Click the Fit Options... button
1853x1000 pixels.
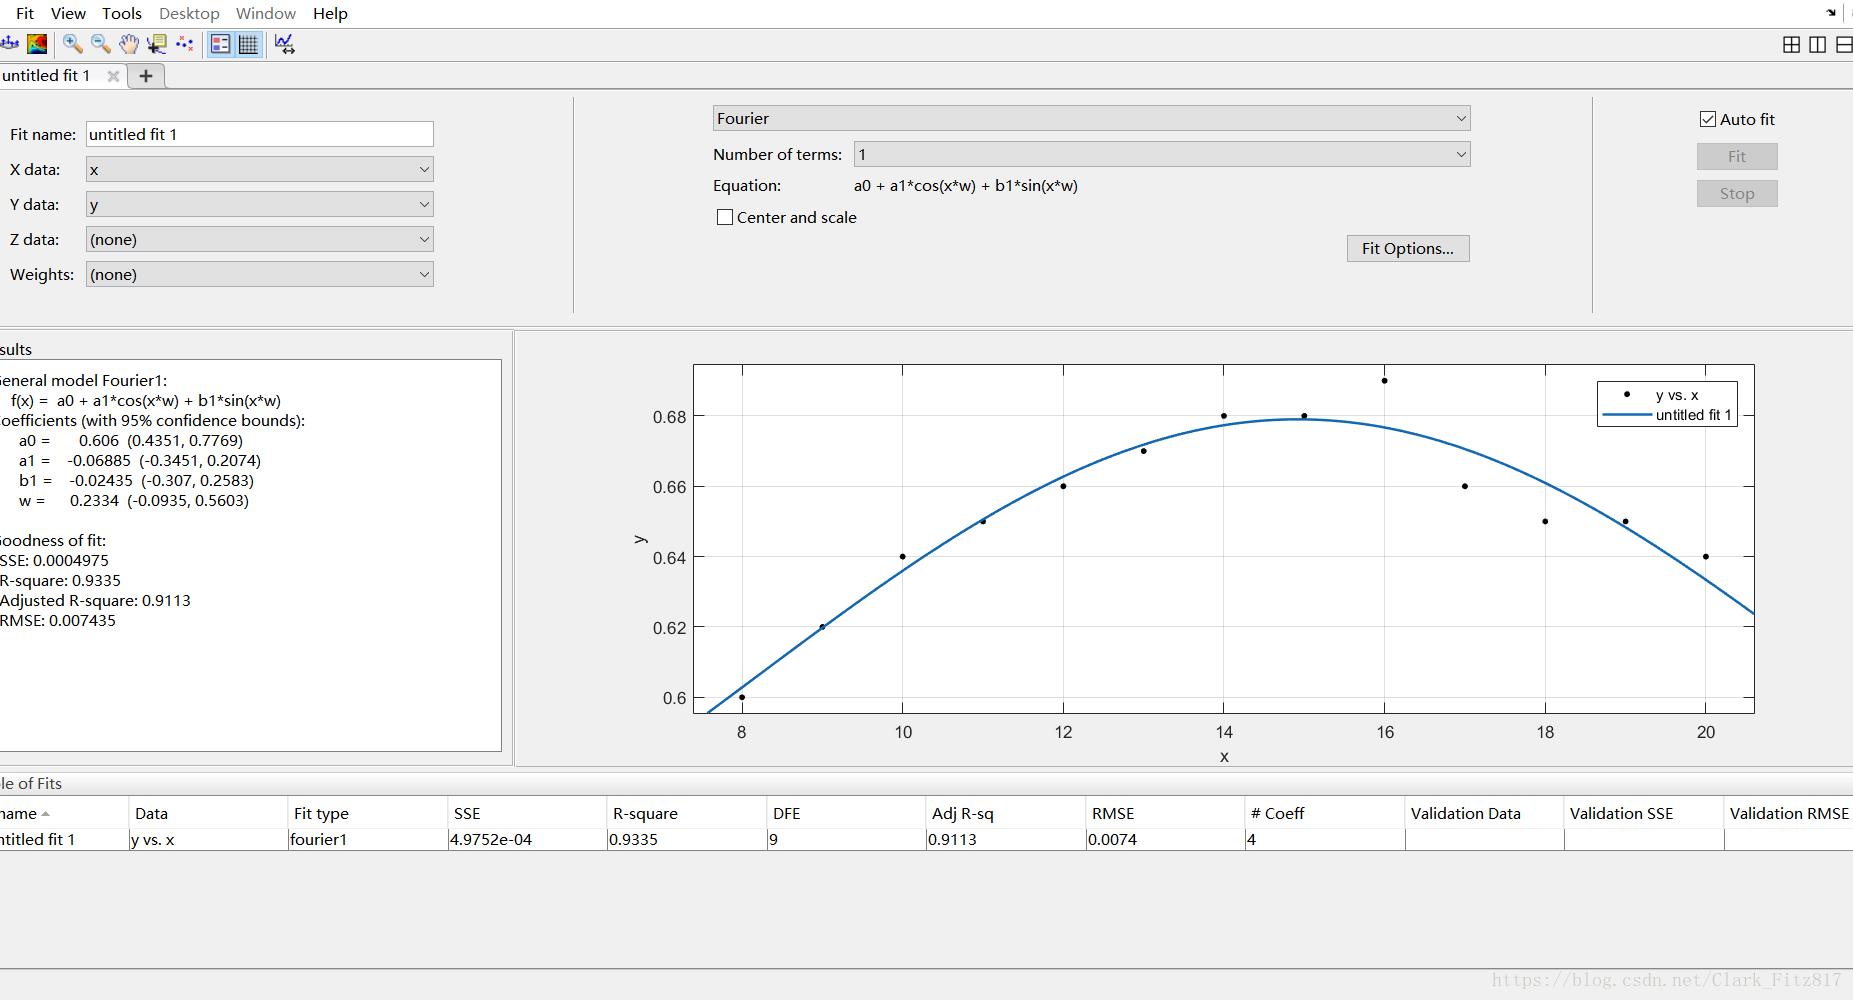click(1408, 248)
